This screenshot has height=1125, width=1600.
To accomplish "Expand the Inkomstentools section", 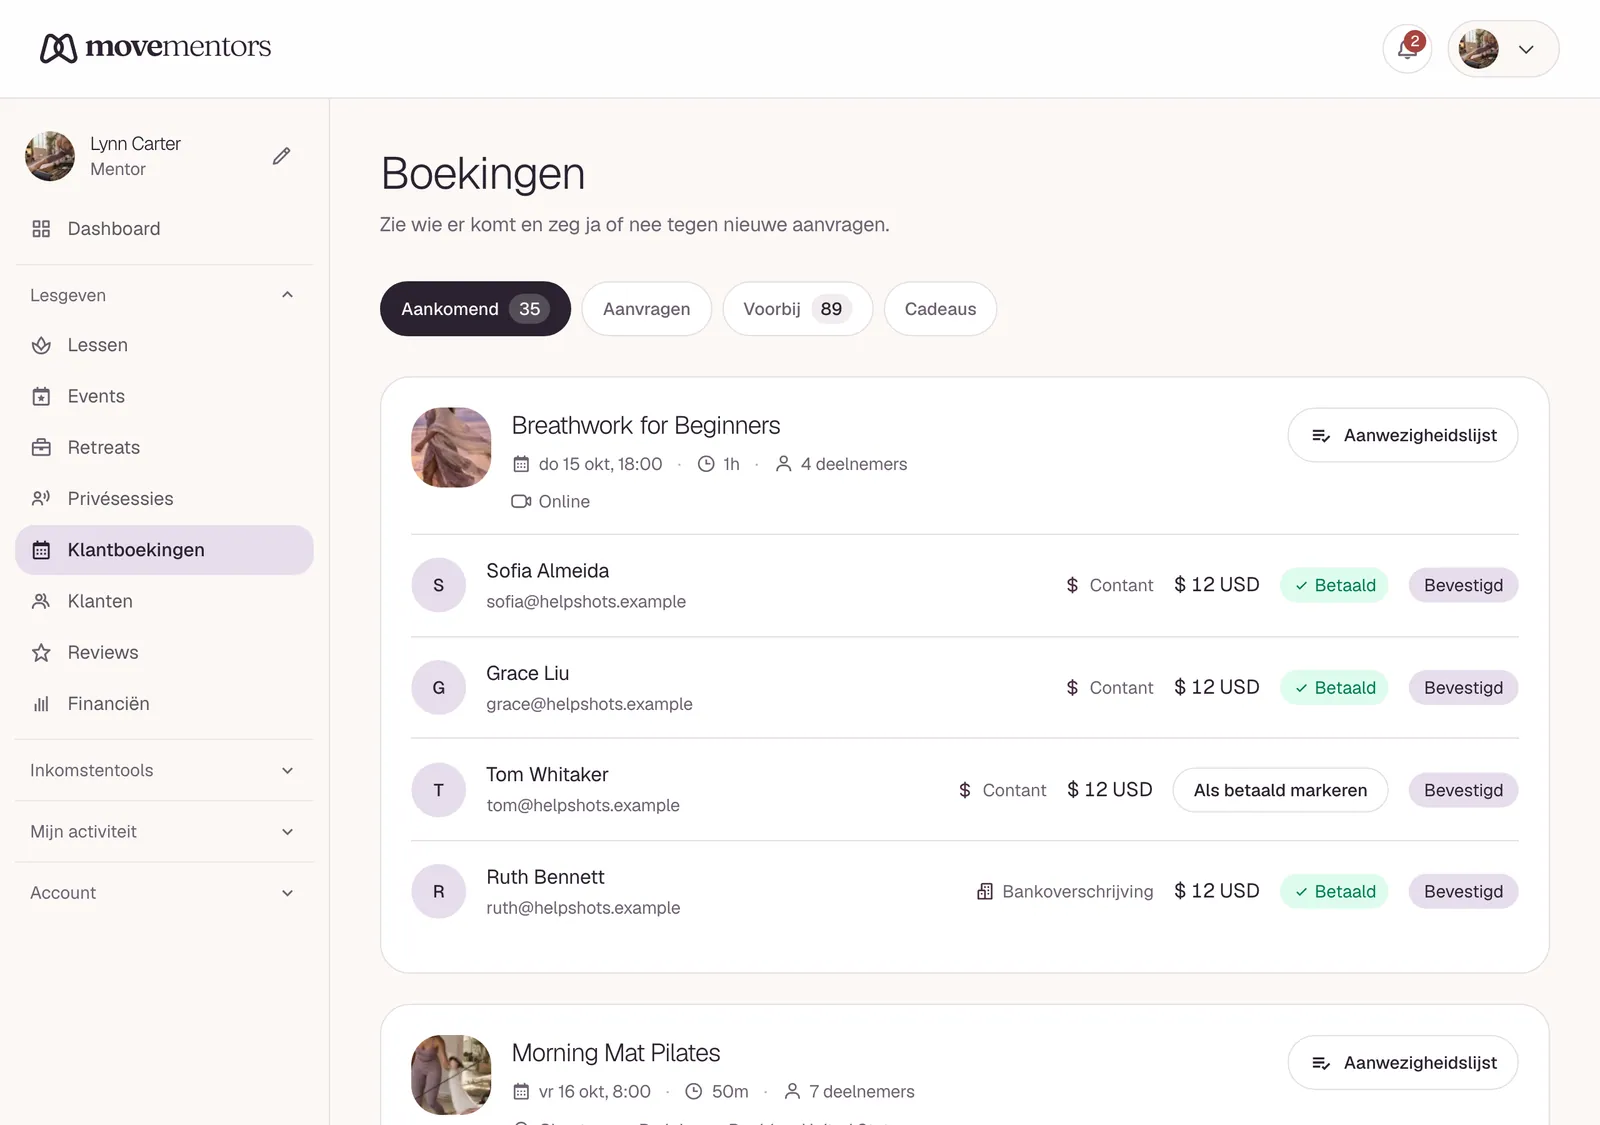I will click(x=164, y=770).
